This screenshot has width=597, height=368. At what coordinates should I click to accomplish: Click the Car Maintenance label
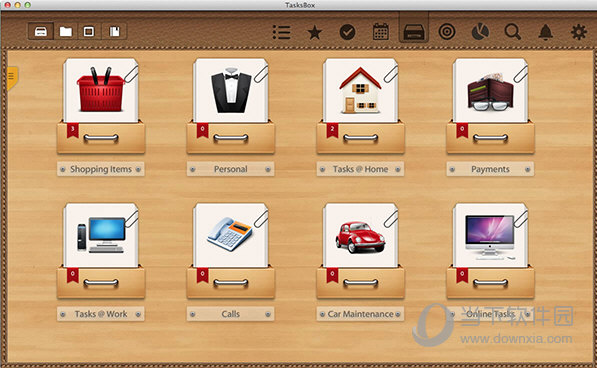361,314
